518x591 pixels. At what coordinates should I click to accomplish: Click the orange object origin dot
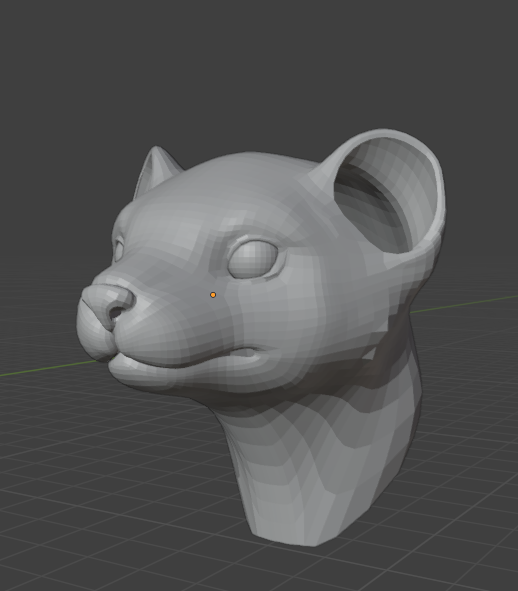[213, 295]
